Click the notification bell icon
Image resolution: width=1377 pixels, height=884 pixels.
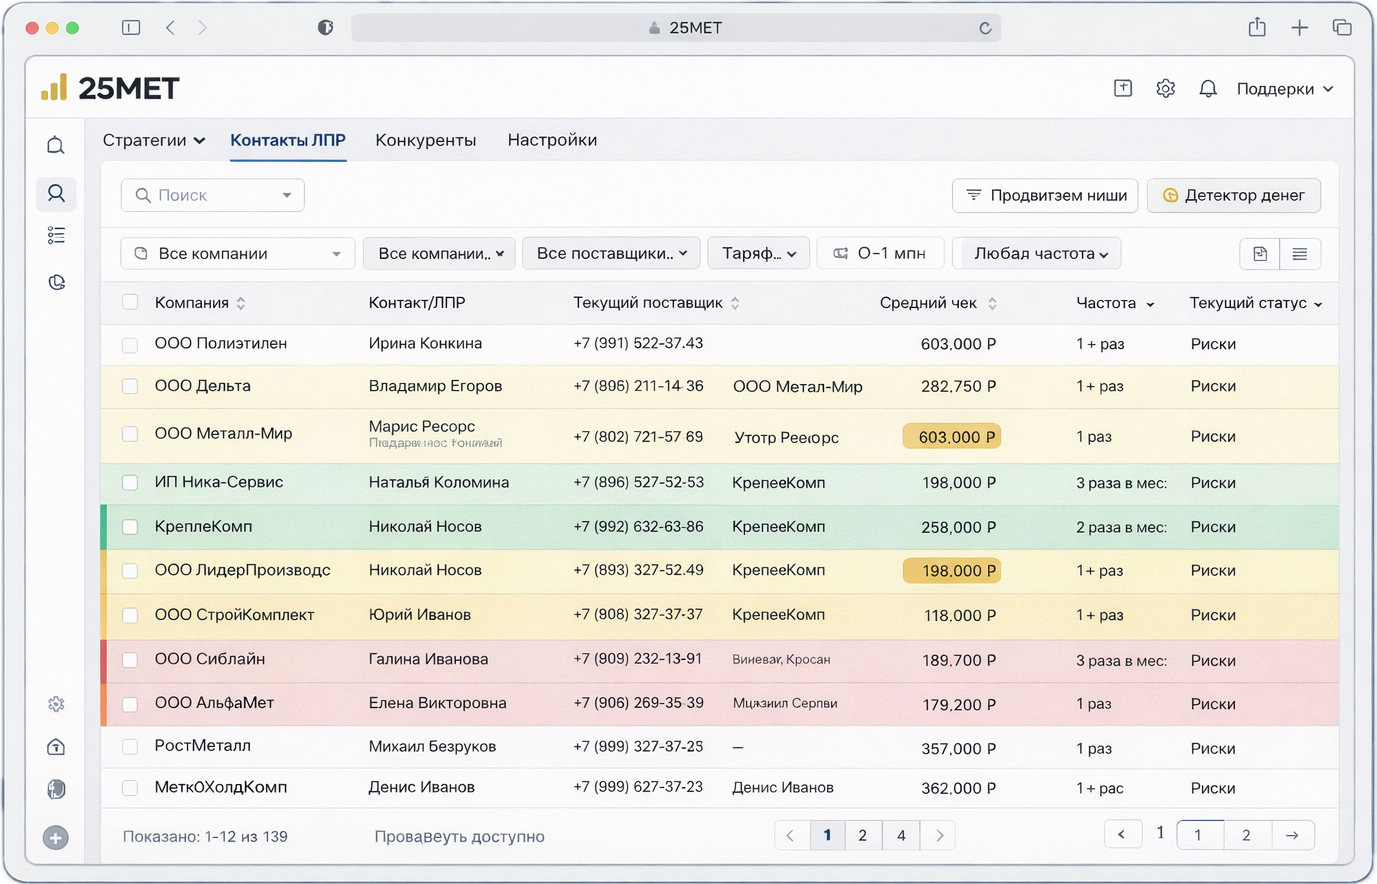[1208, 89]
